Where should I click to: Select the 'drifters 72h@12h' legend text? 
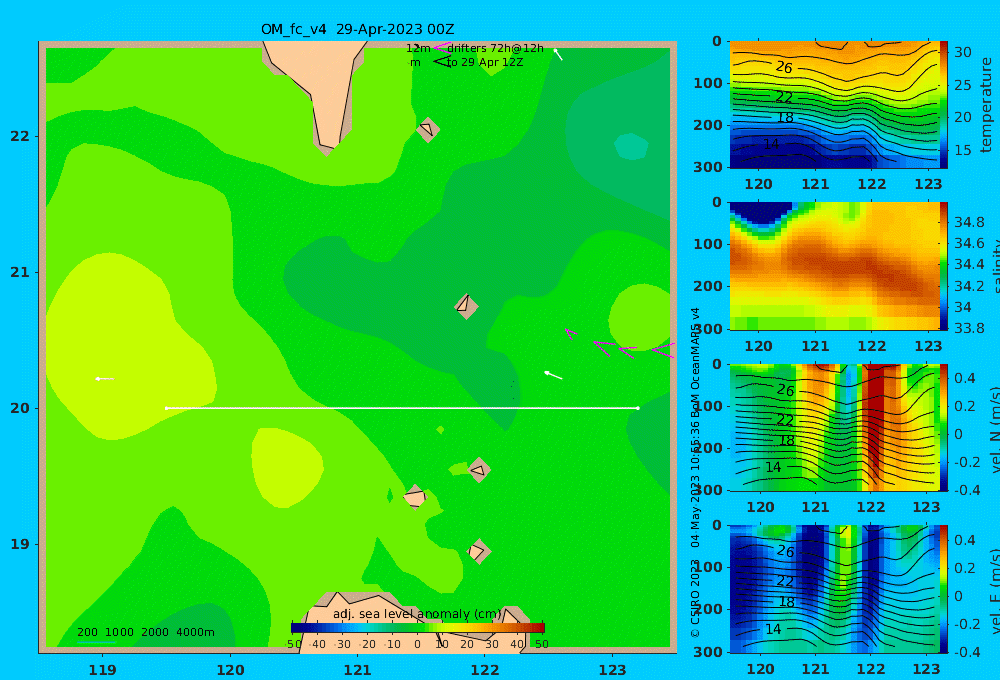(x=495, y=48)
